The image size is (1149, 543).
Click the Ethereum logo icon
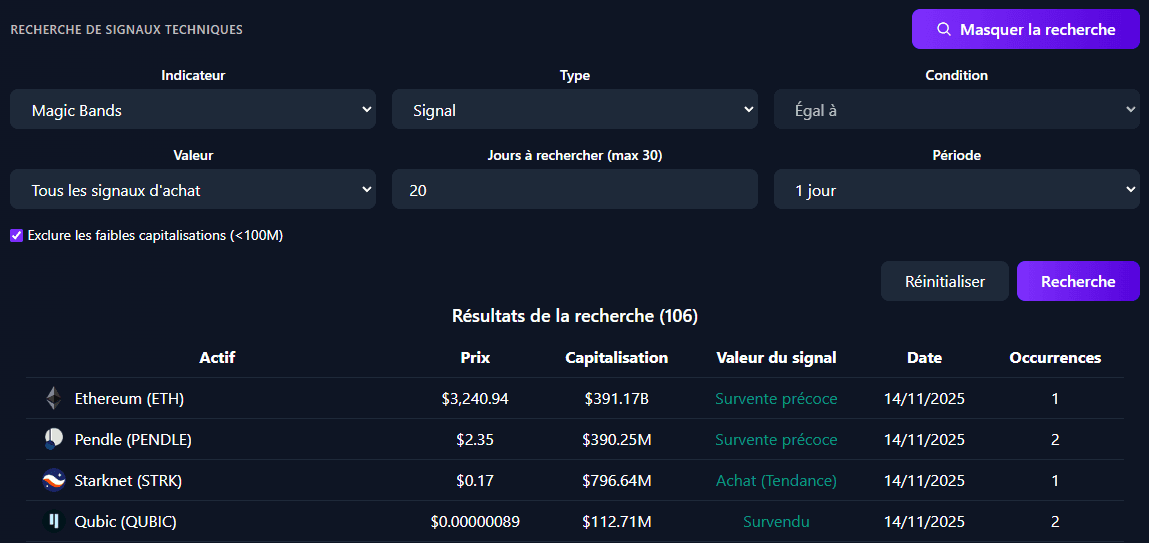pos(54,399)
